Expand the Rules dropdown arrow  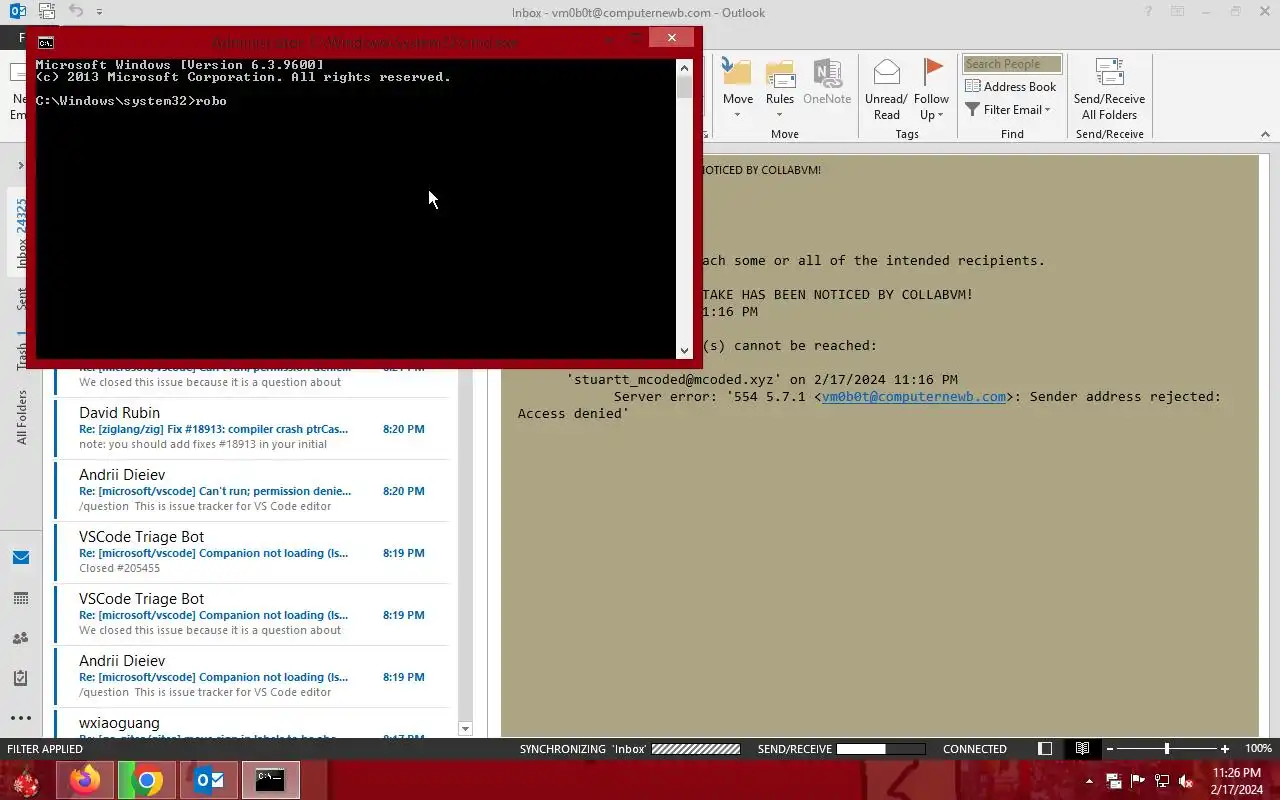780,114
